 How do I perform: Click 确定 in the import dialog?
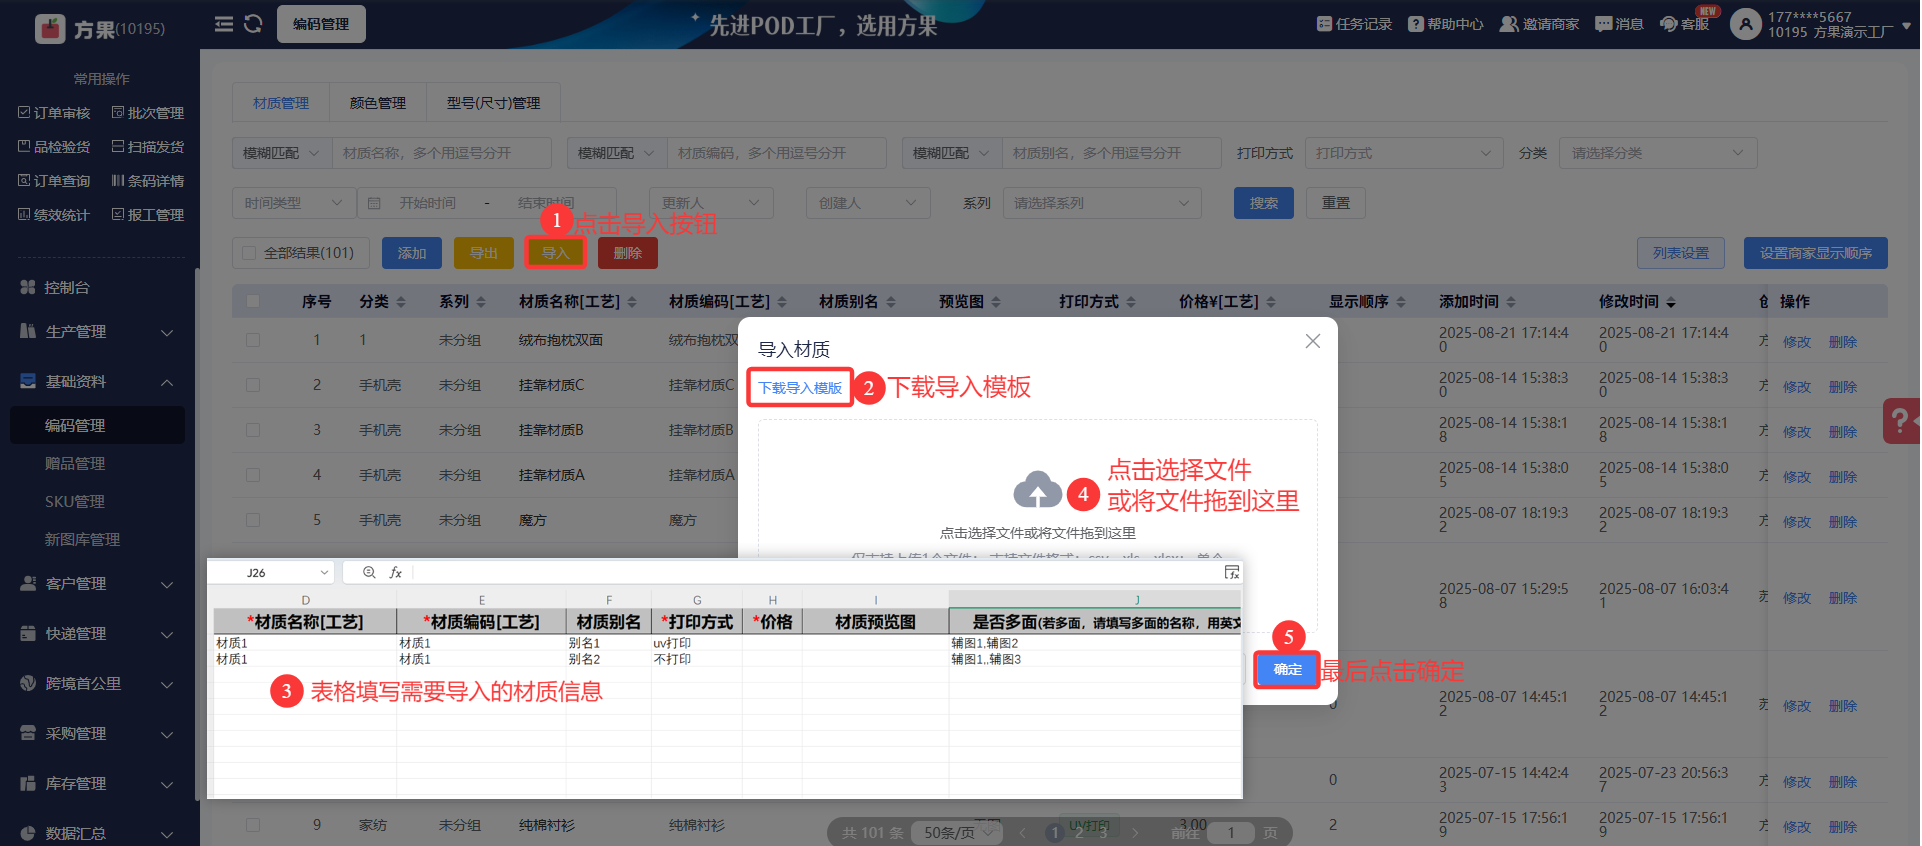1288,670
